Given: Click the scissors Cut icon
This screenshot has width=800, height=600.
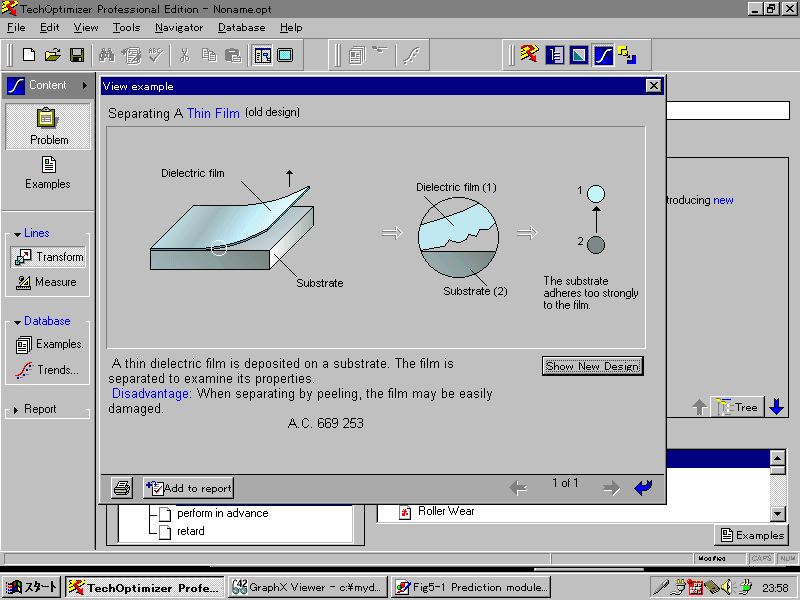Looking at the screenshot, I should [x=185, y=55].
